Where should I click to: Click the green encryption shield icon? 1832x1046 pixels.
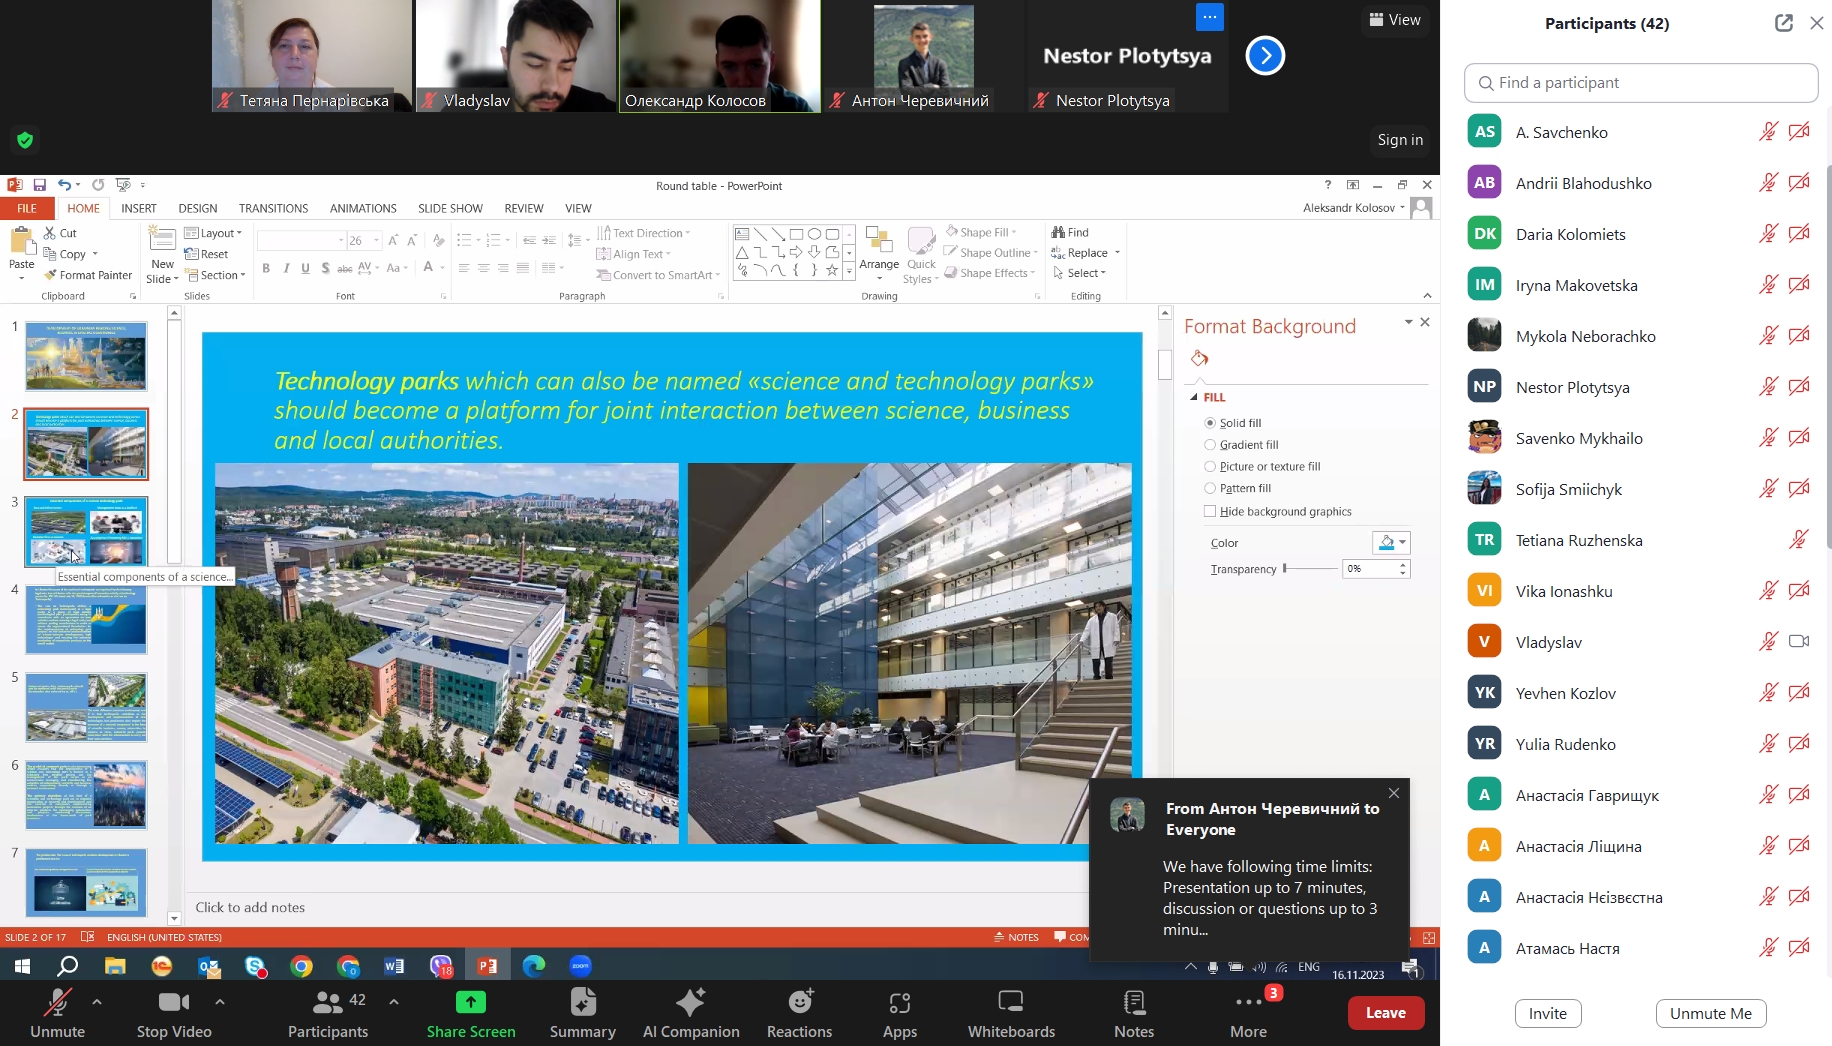(x=25, y=140)
